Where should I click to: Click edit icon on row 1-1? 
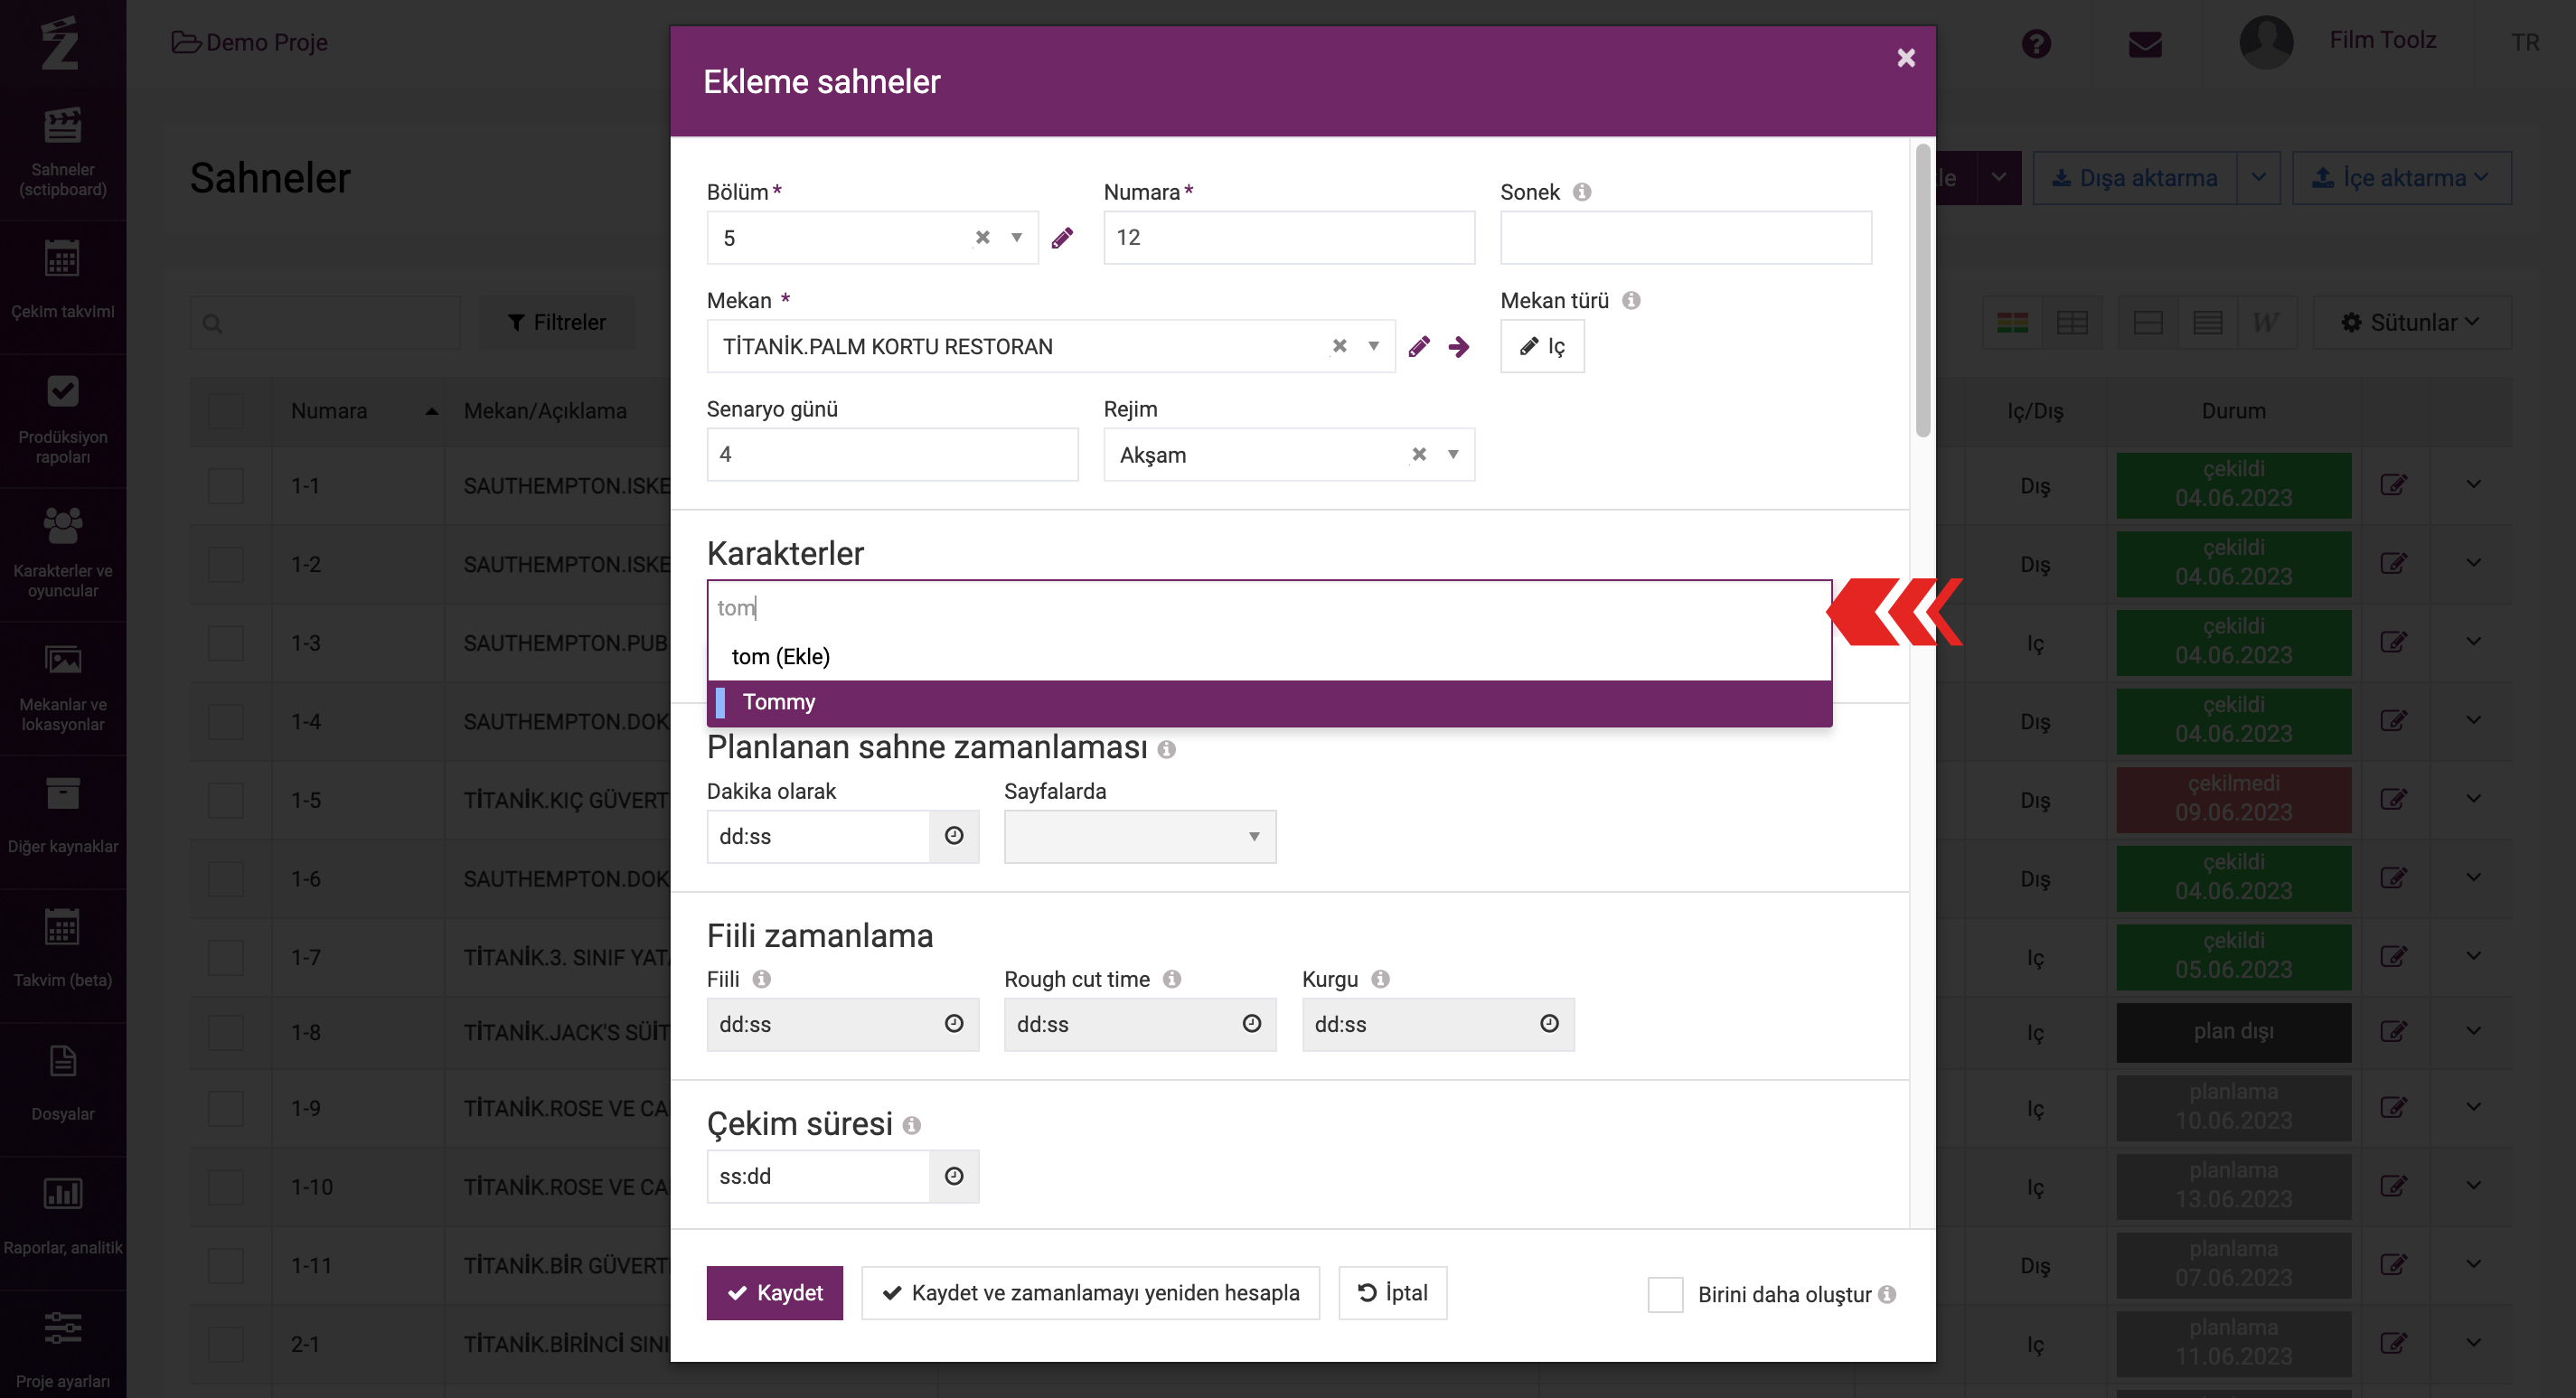2393,486
